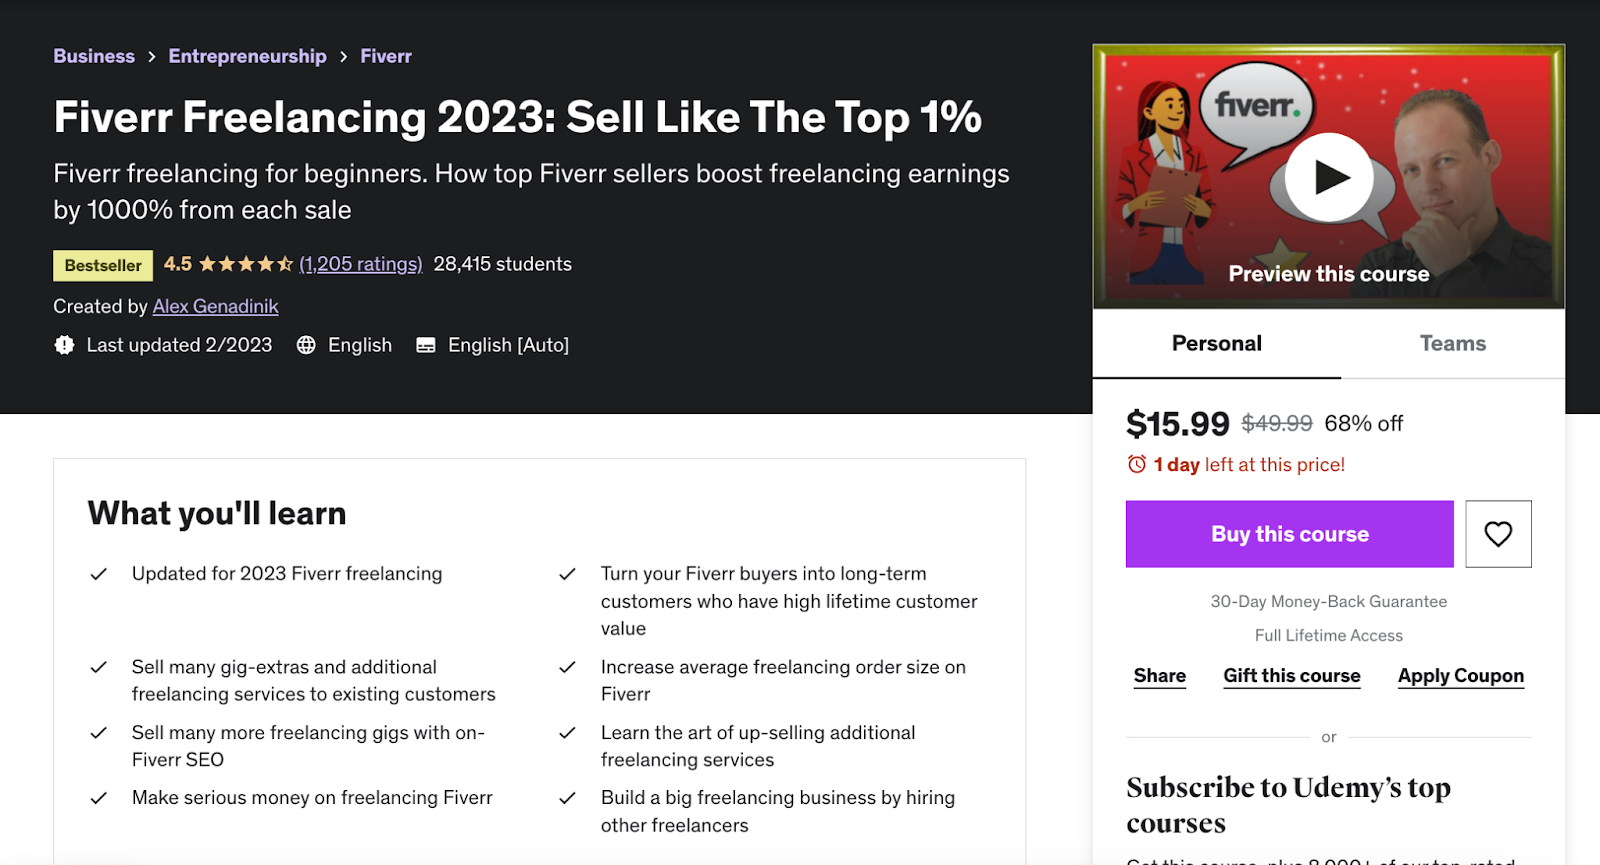Viewport: 1600px width, 865px height.
Task: Click the globe language icon
Action: [306, 345]
